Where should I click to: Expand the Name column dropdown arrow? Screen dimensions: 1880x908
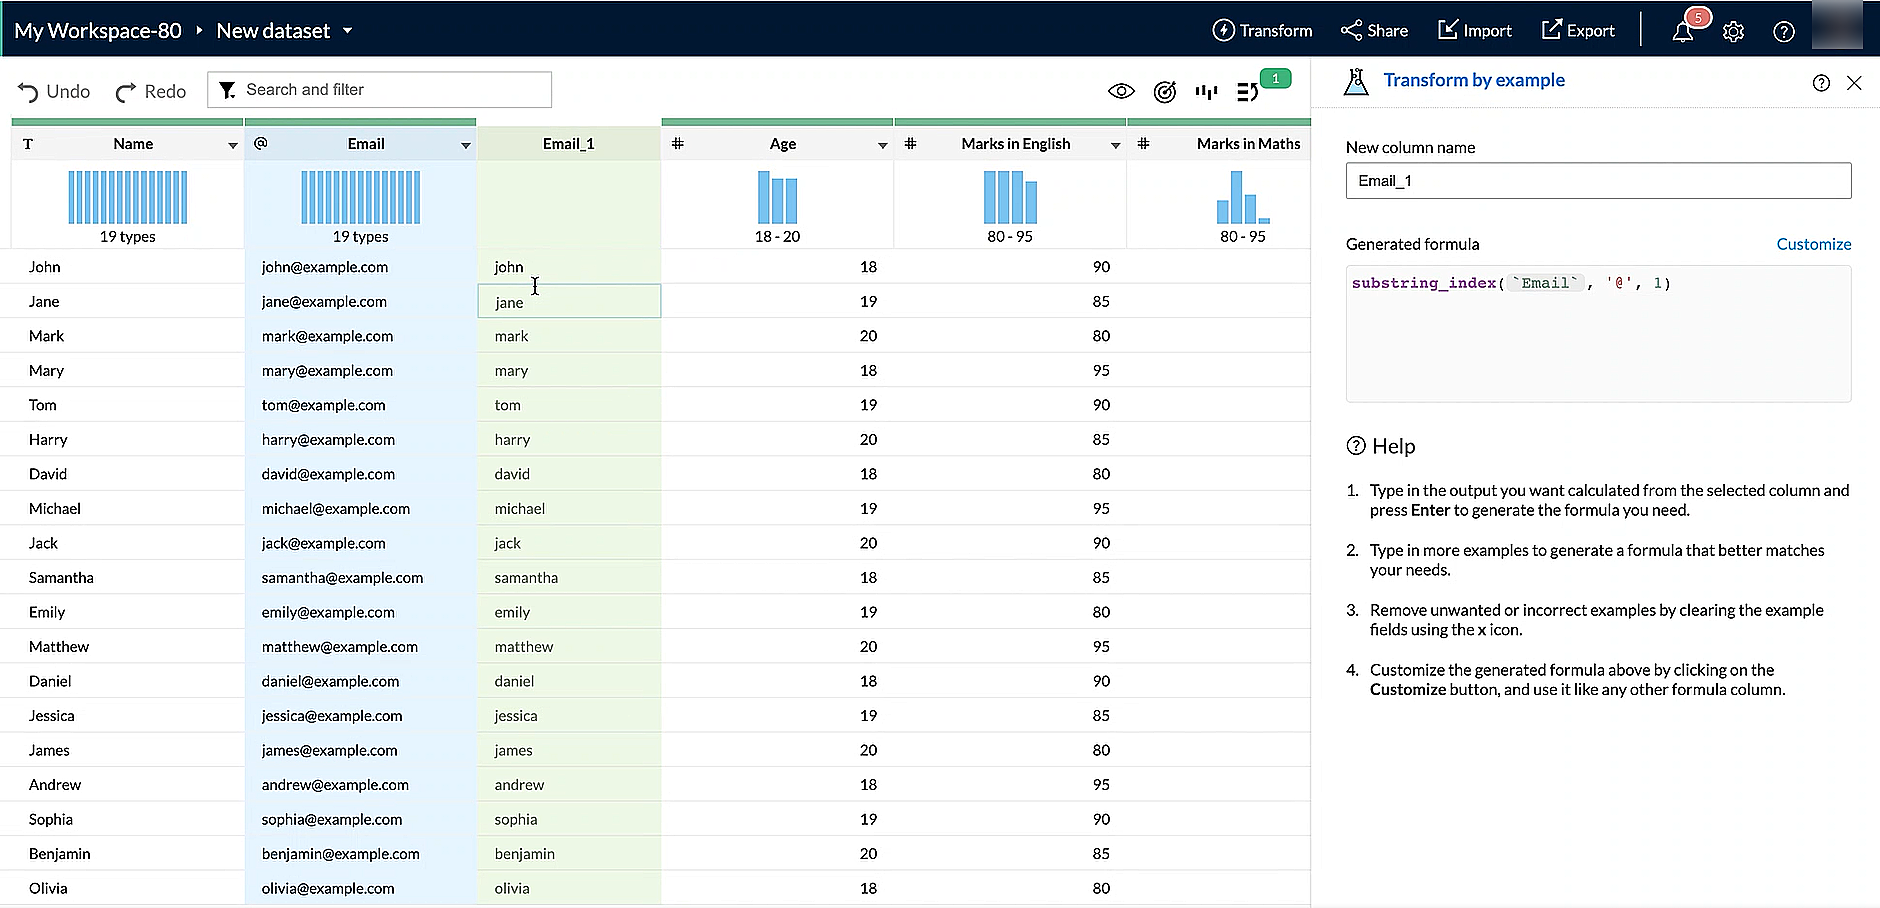point(232,145)
